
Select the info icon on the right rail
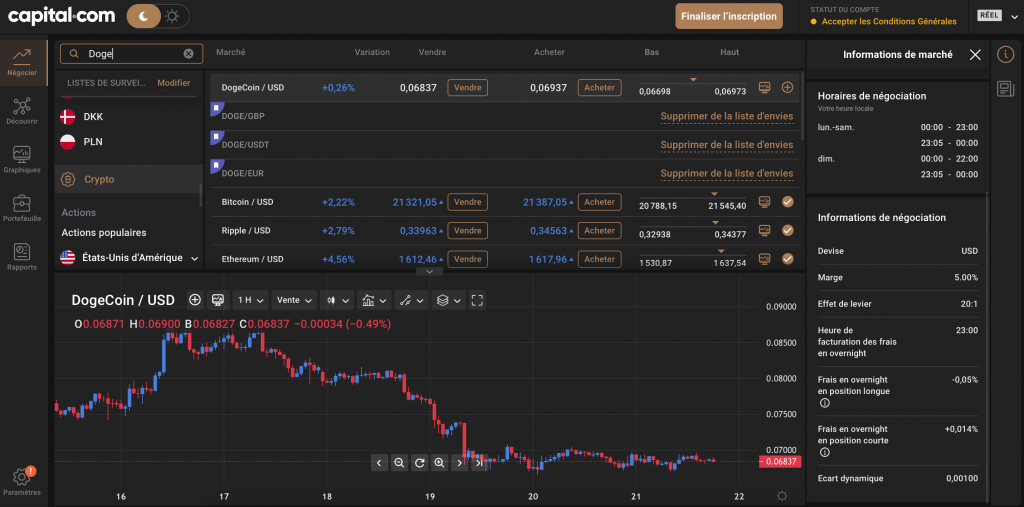tap(1006, 55)
